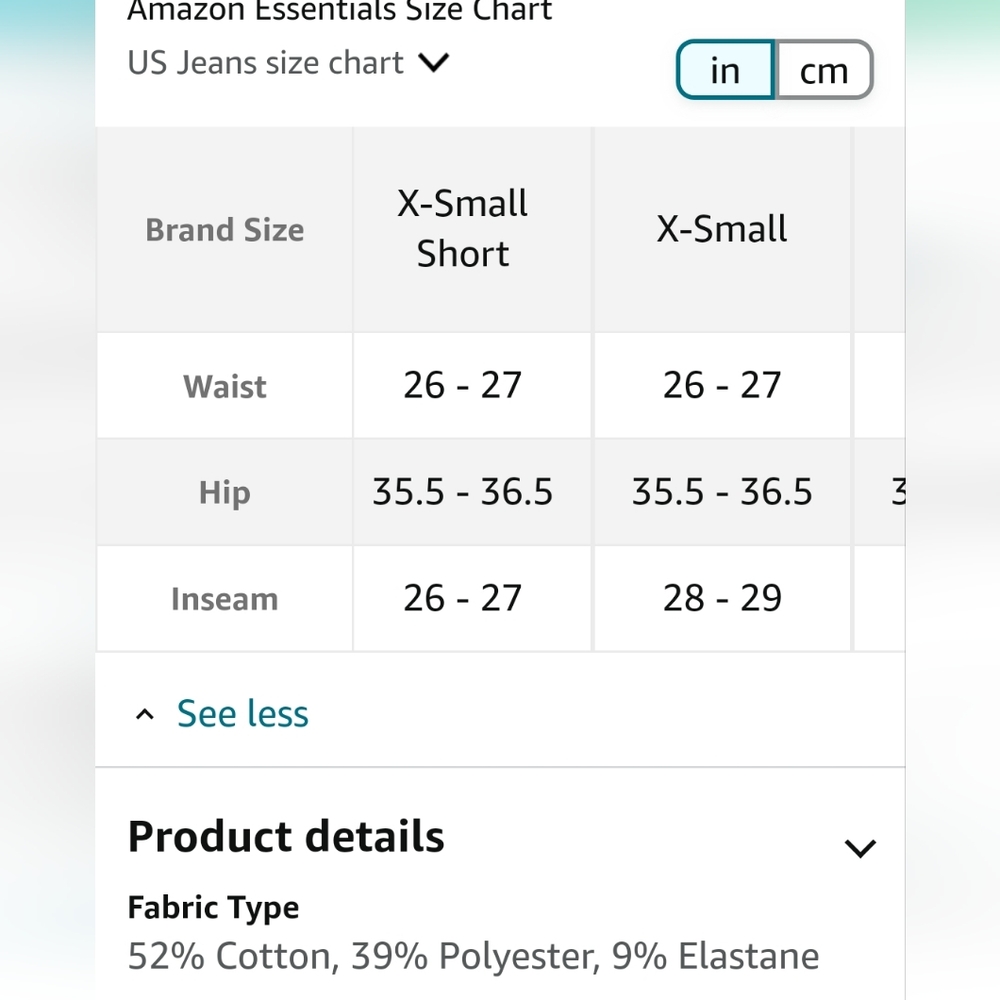Viewport: 1000px width, 1000px height.
Task: Click X-Small inseam value 28 - 29
Action: coord(722,598)
